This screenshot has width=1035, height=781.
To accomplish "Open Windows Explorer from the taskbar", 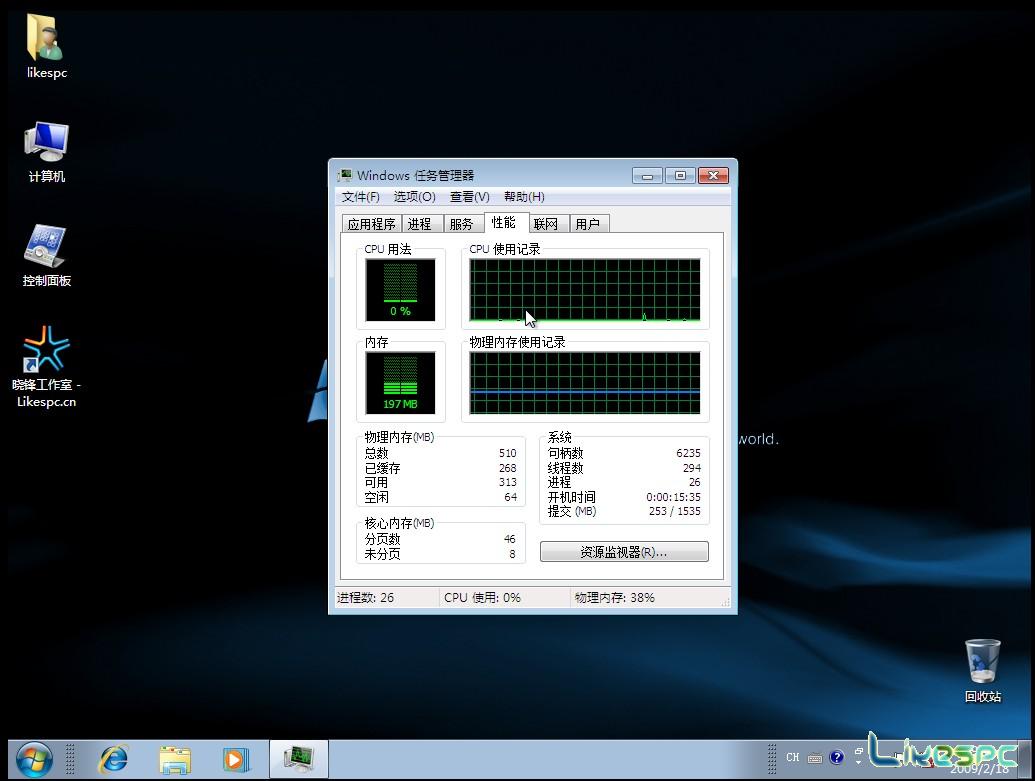I will click(x=175, y=758).
